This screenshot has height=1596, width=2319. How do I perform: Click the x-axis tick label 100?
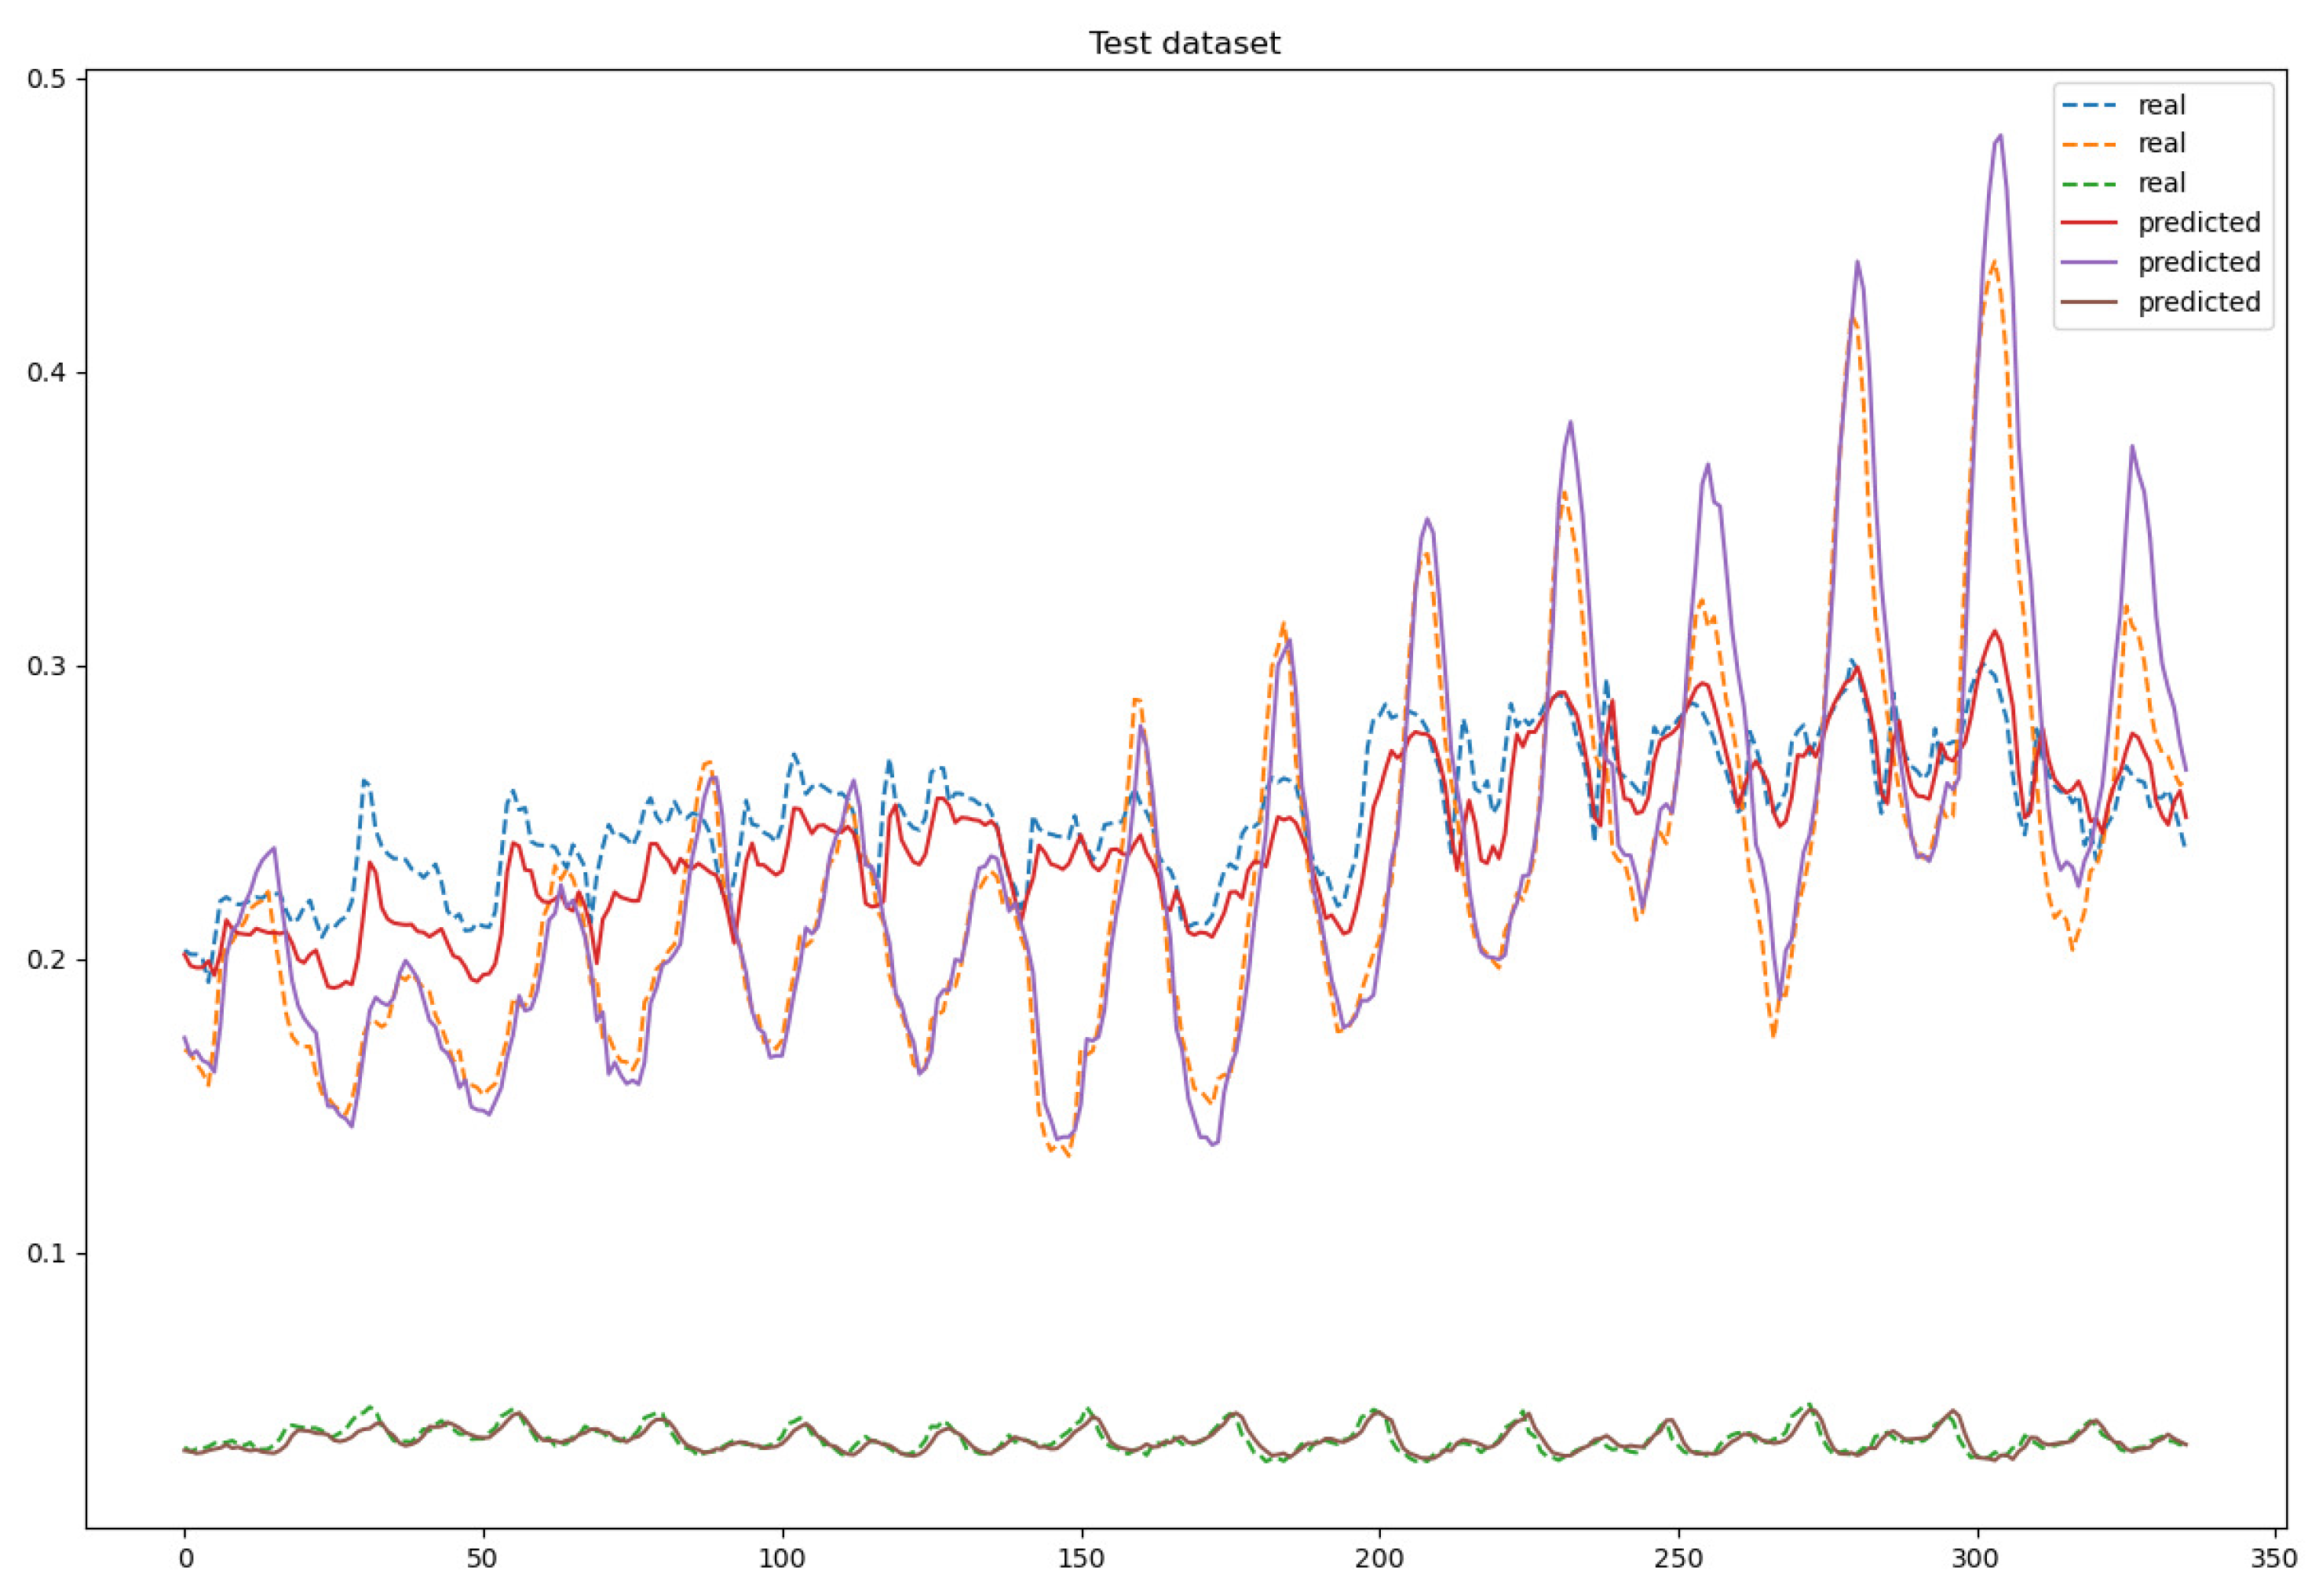click(782, 1560)
